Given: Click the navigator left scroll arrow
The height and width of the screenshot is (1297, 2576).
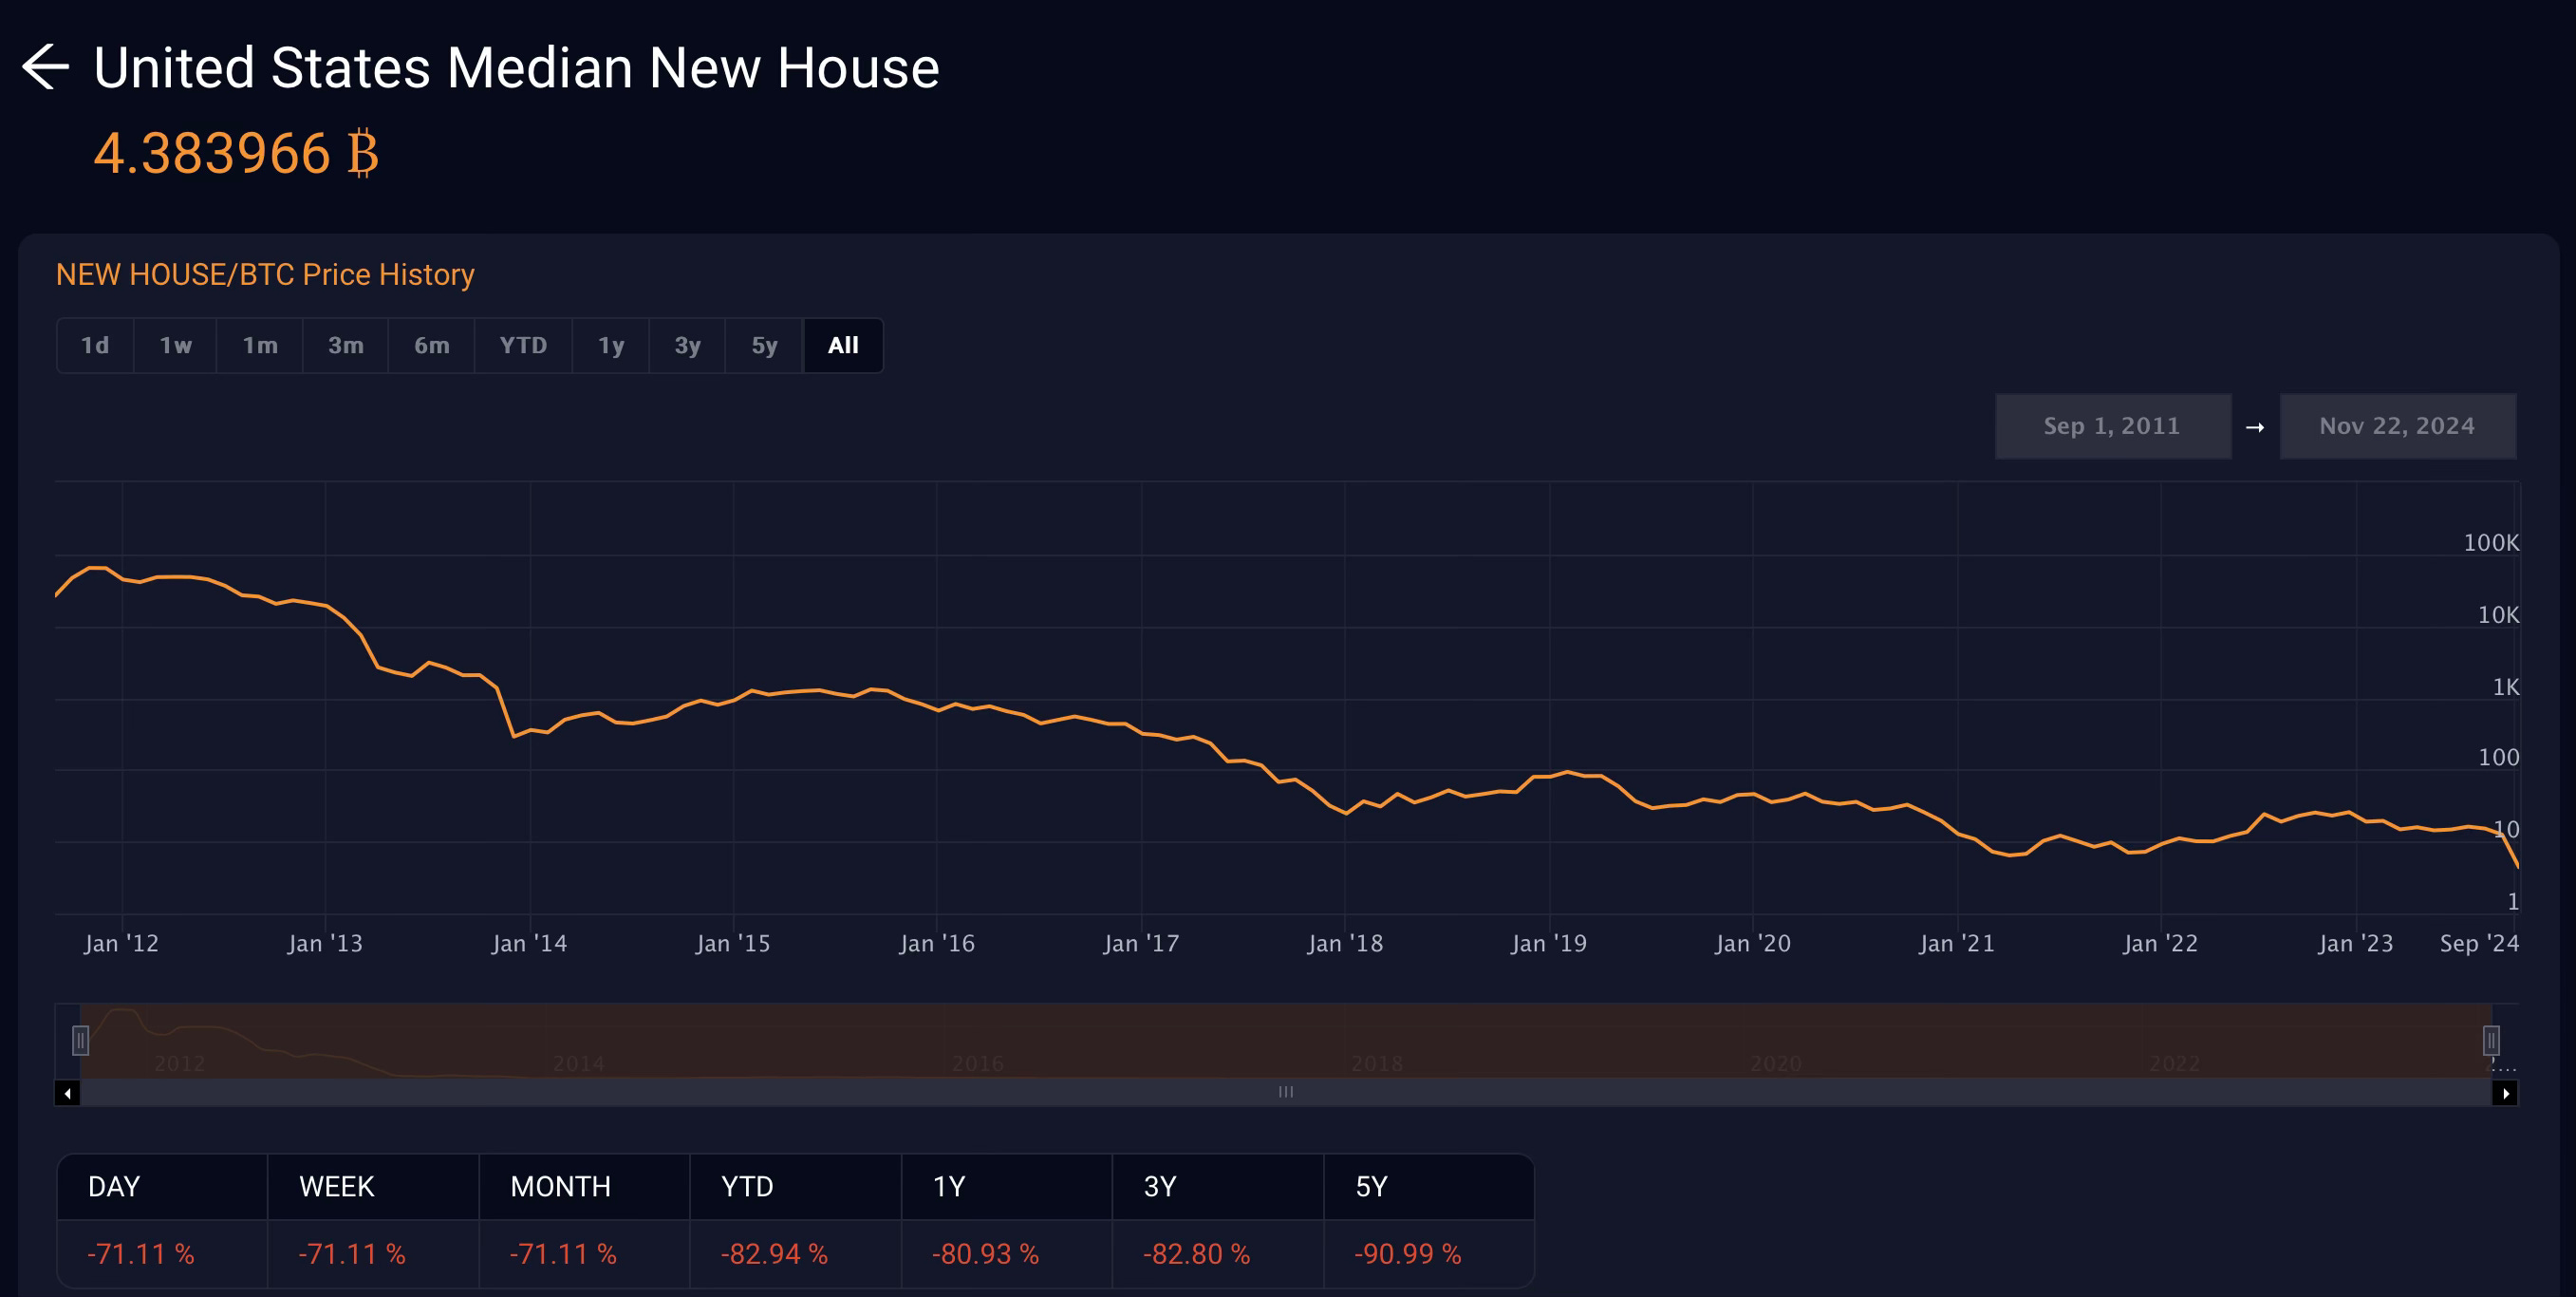Looking at the screenshot, I should [67, 1093].
